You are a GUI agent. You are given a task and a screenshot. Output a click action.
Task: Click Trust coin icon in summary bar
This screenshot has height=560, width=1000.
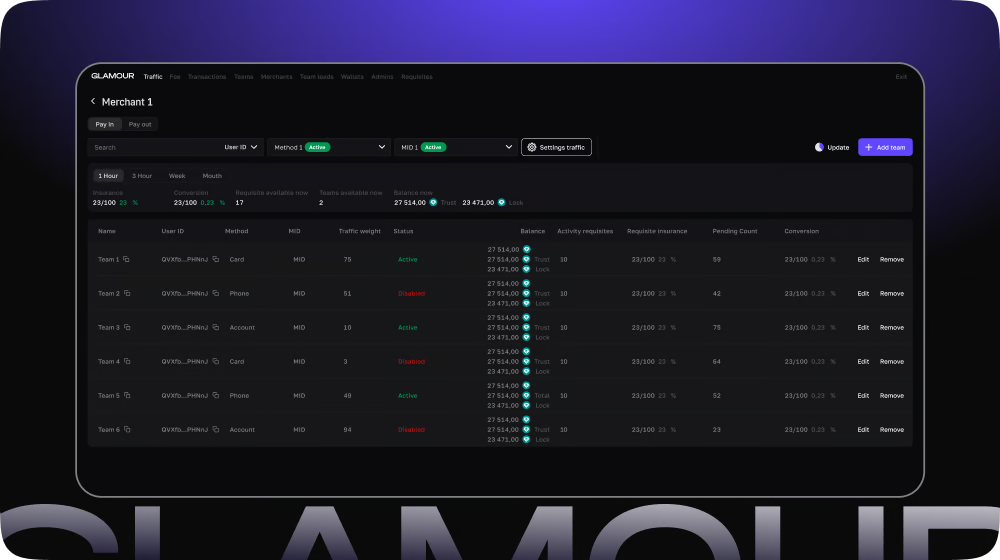pos(433,202)
